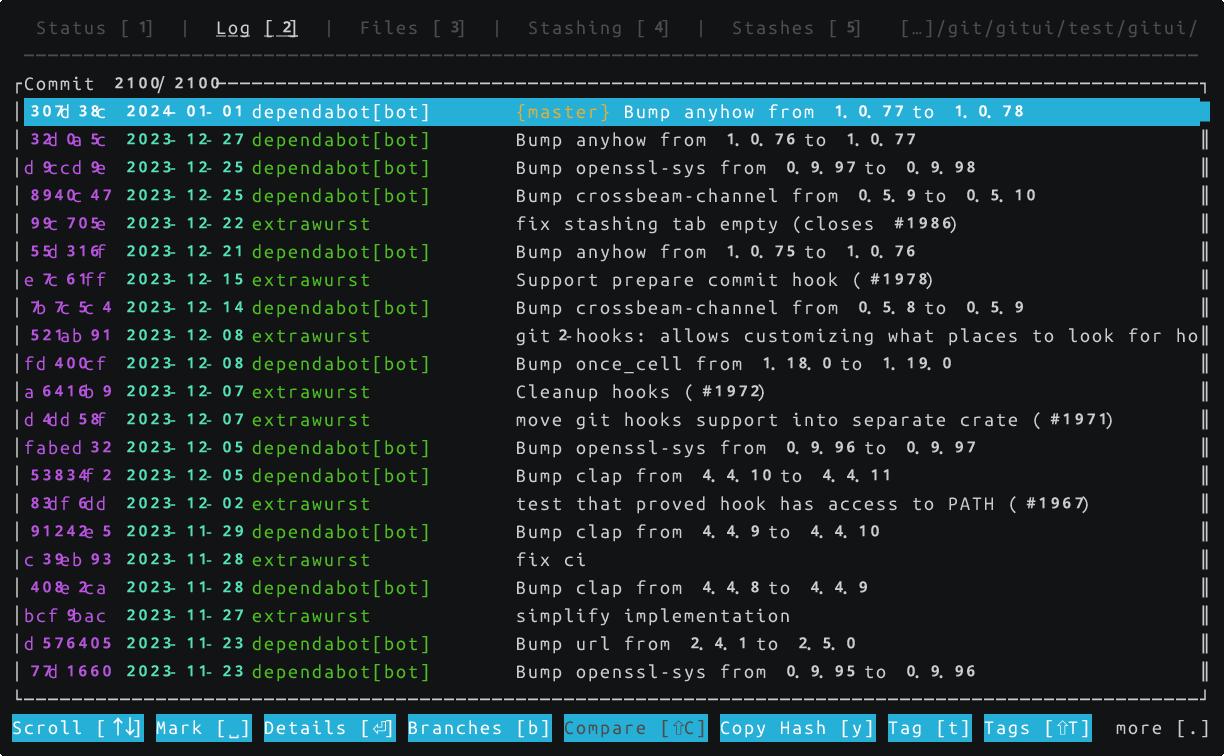Click the {master} branch label
Viewport: 1224px width, 756px height.
pyautogui.click(x=561, y=112)
